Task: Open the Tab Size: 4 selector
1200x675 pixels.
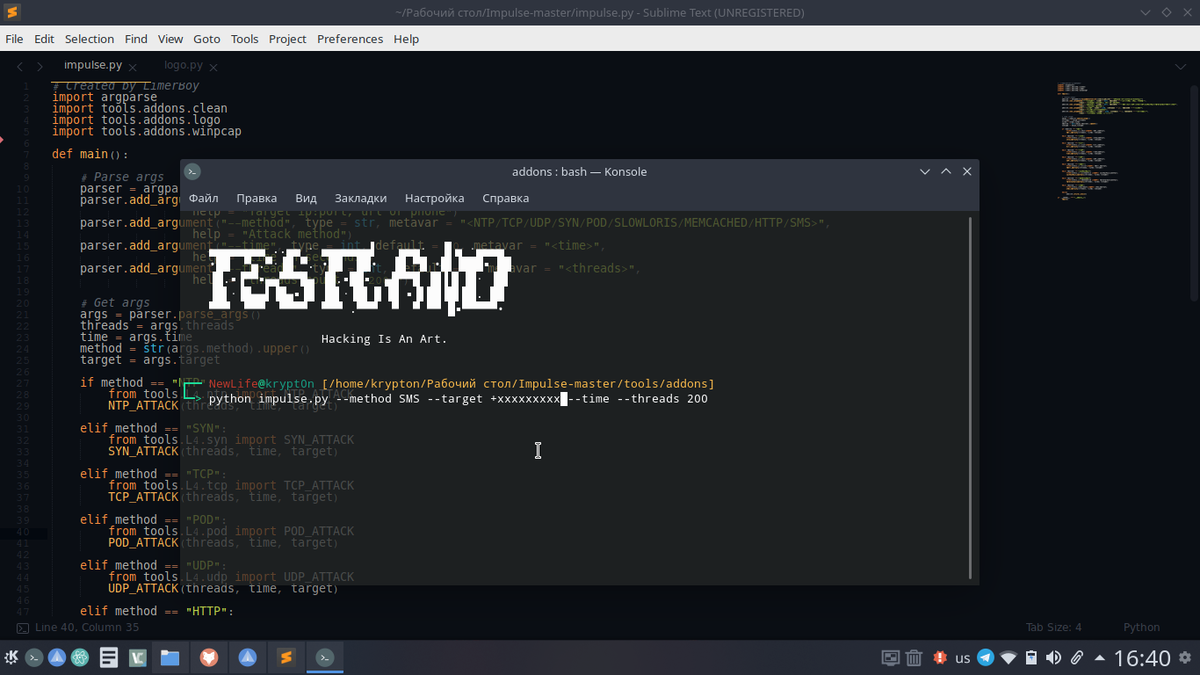Action: [1053, 627]
